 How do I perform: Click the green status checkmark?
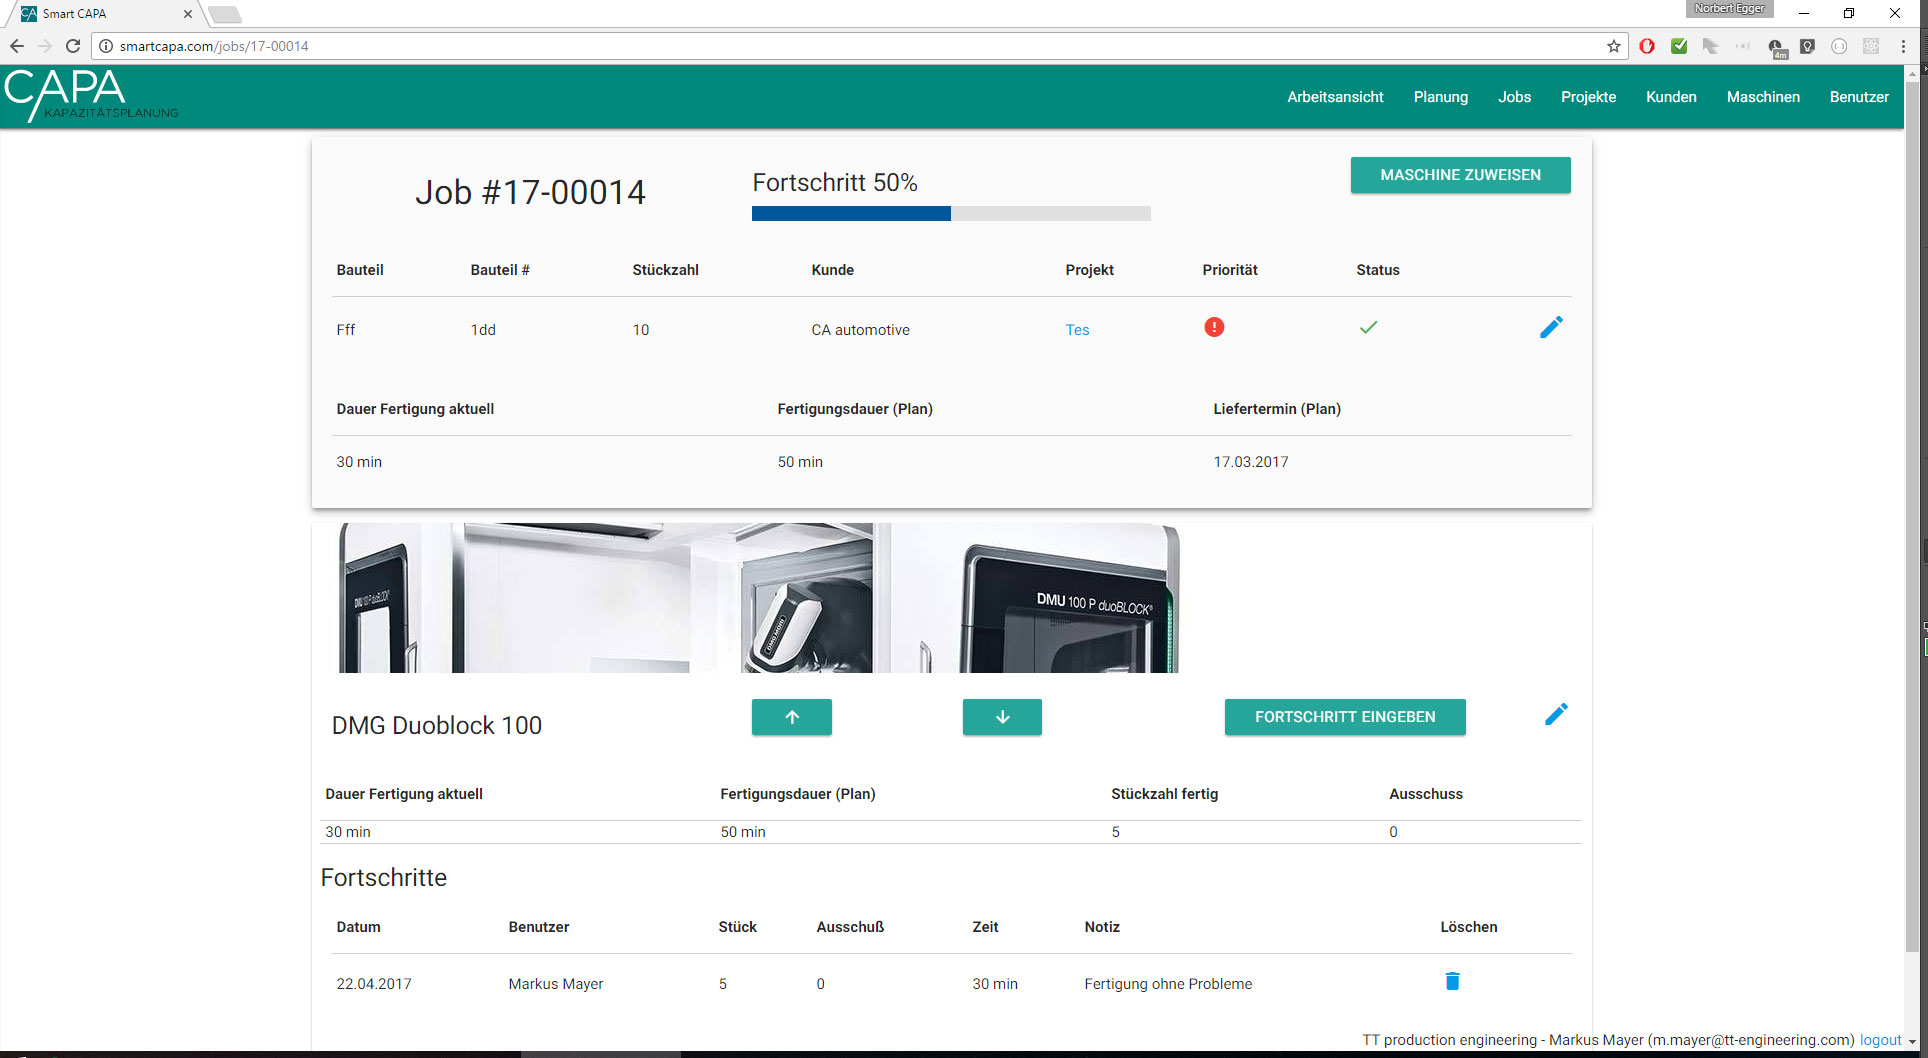[1368, 327]
